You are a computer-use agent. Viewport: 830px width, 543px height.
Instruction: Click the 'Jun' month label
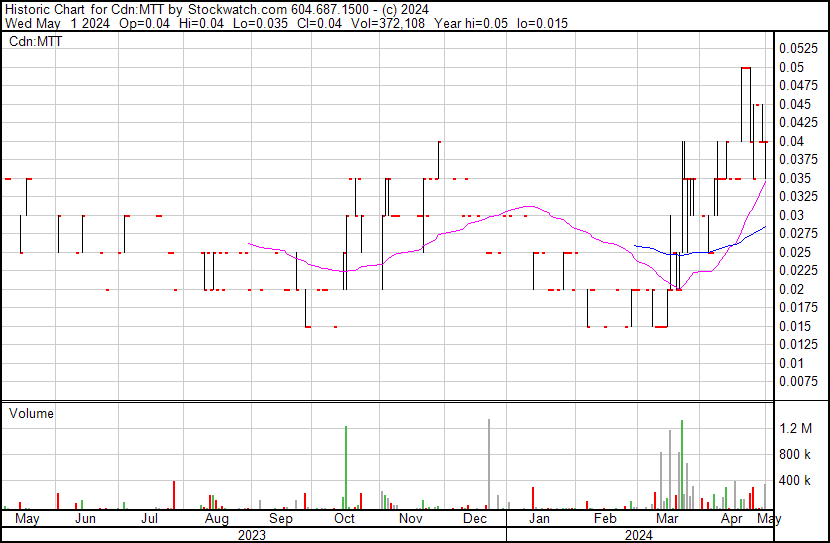click(x=85, y=518)
